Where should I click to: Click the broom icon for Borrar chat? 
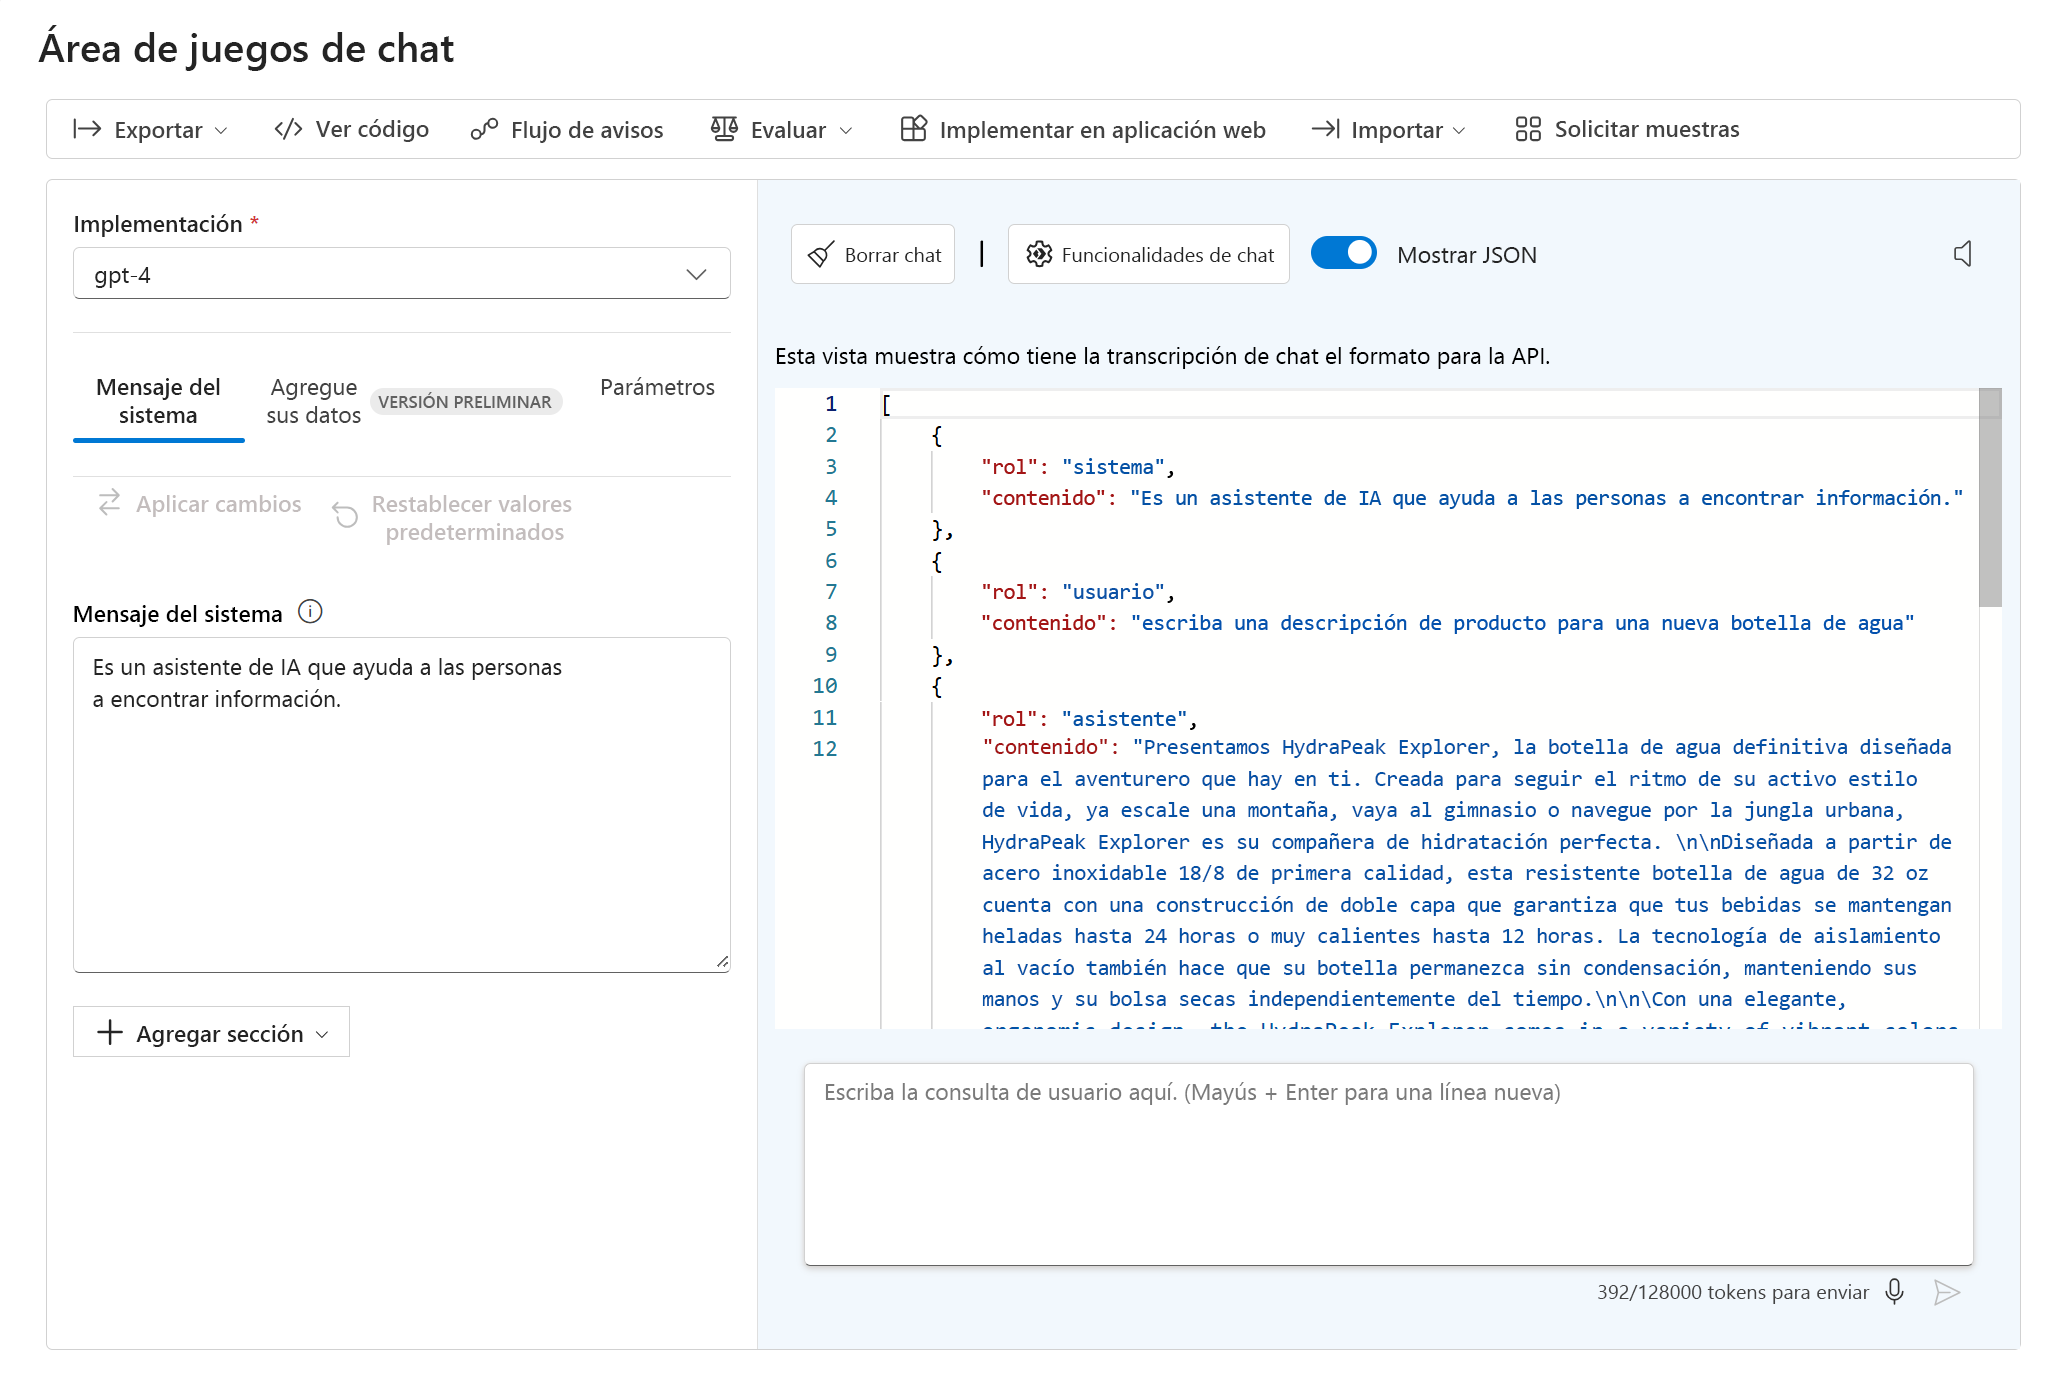point(821,255)
